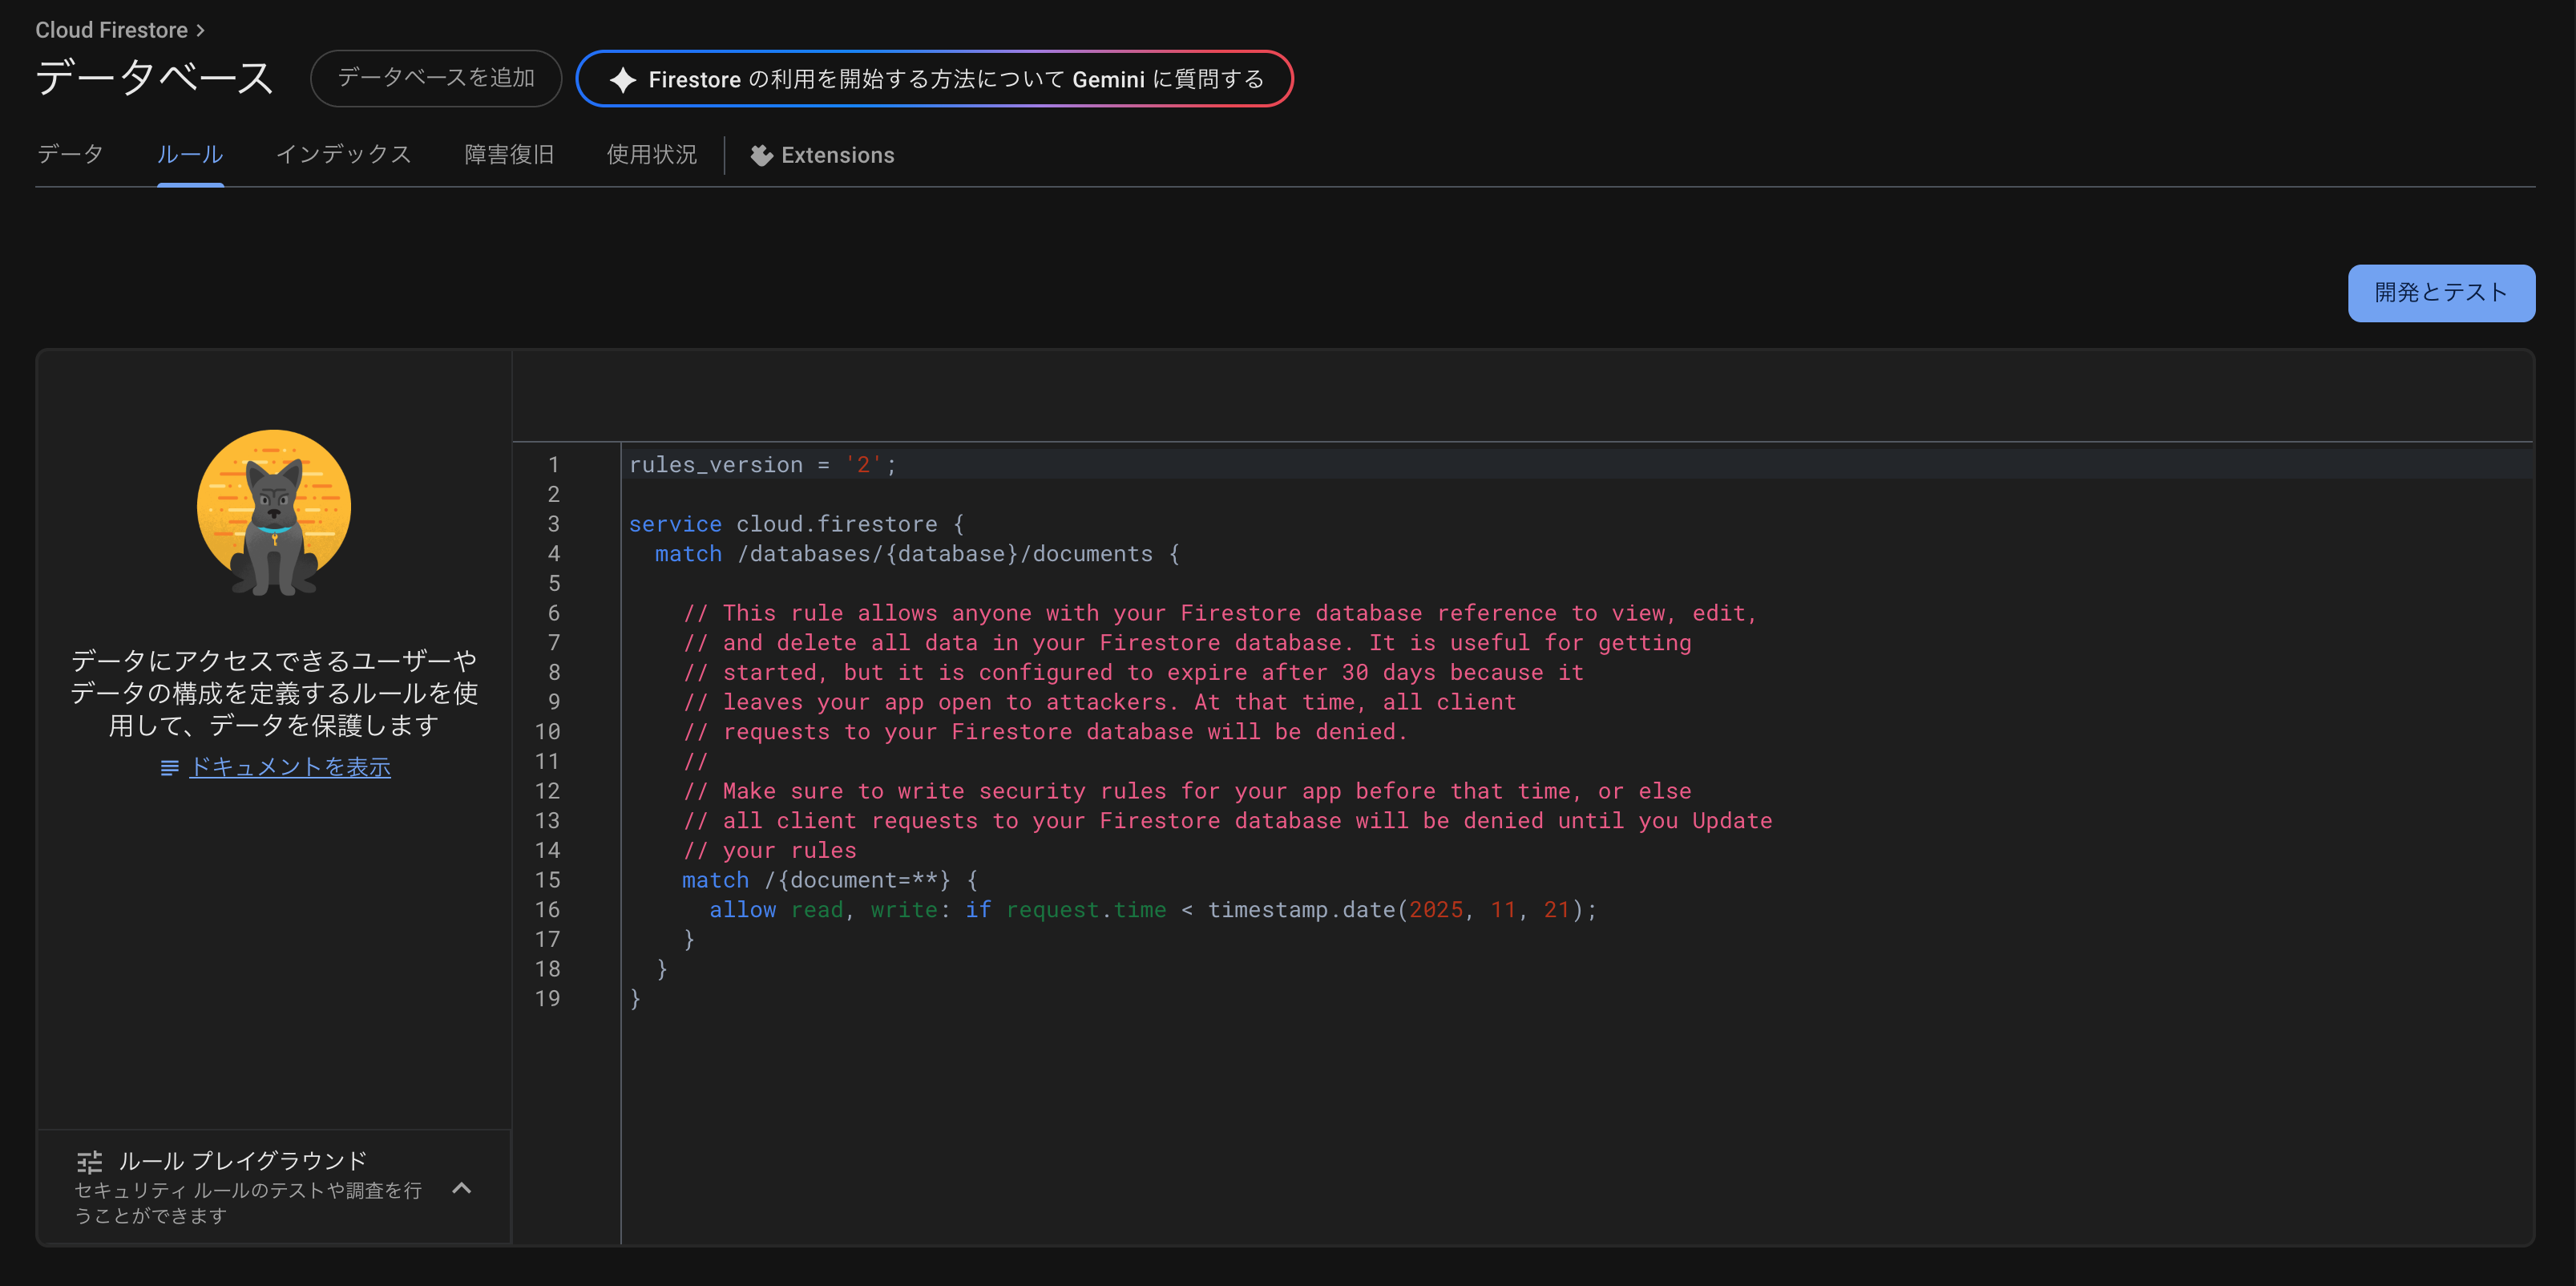Click the Cloud Firestore breadcrumb link
The height and width of the screenshot is (1286, 2576).
tap(111, 31)
